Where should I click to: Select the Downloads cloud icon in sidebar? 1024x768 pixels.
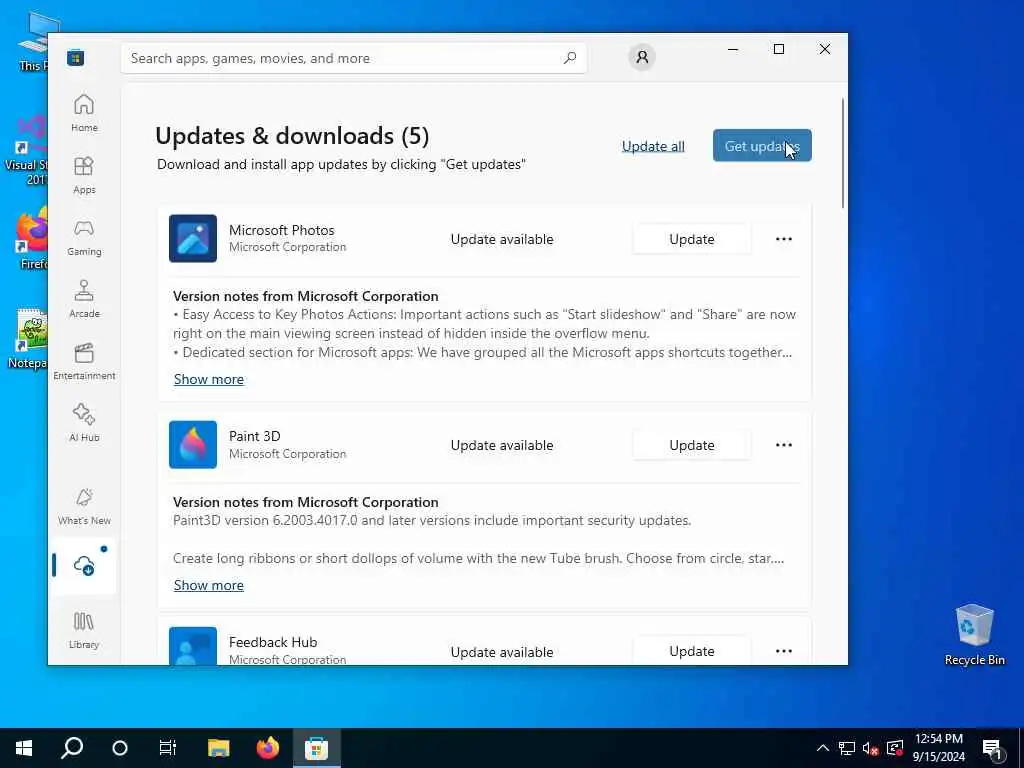84,566
